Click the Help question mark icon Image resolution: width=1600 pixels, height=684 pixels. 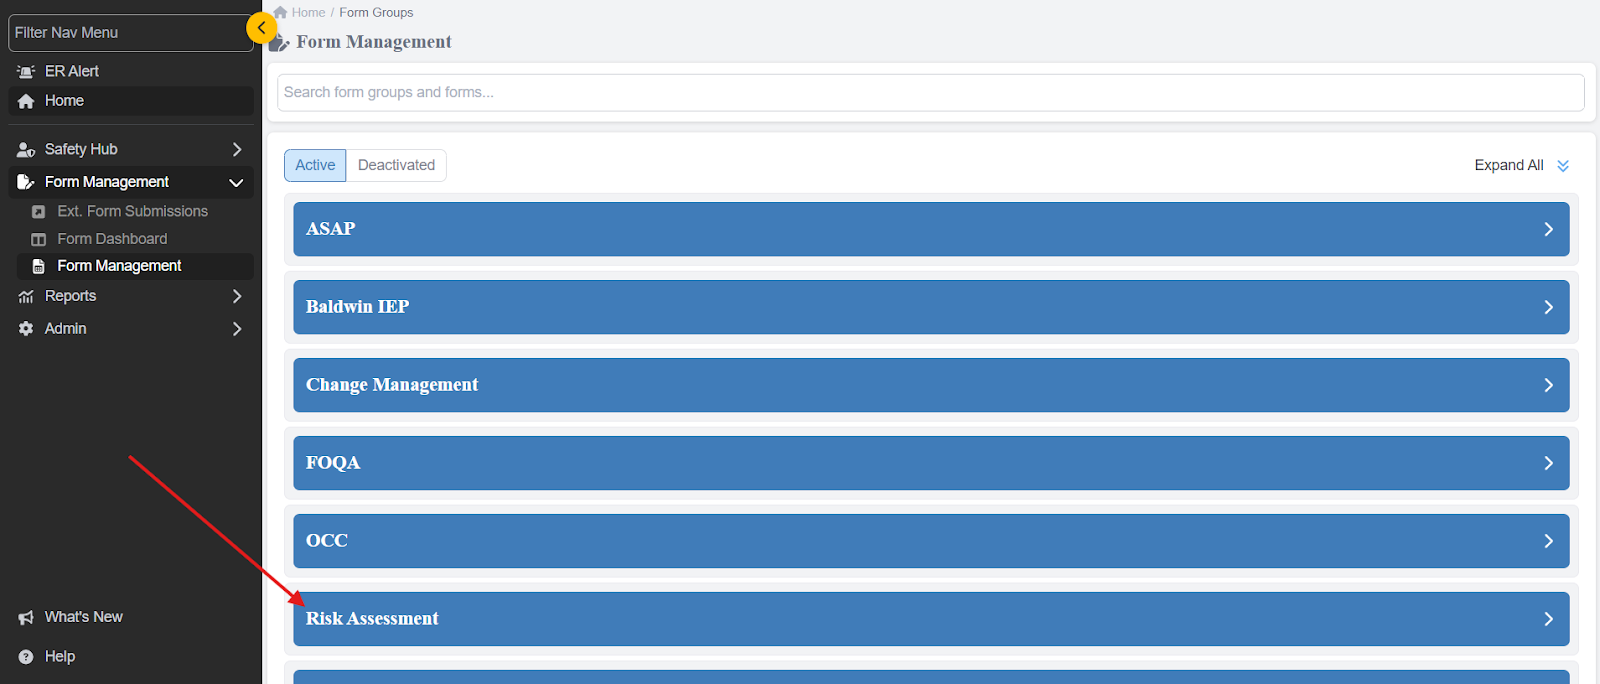pos(26,657)
